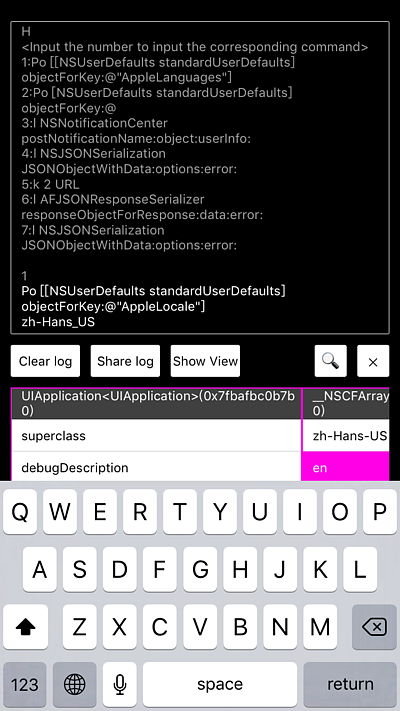This screenshot has height=711, width=400.
Task: Tap the space bar key
Action: (220, 684)
